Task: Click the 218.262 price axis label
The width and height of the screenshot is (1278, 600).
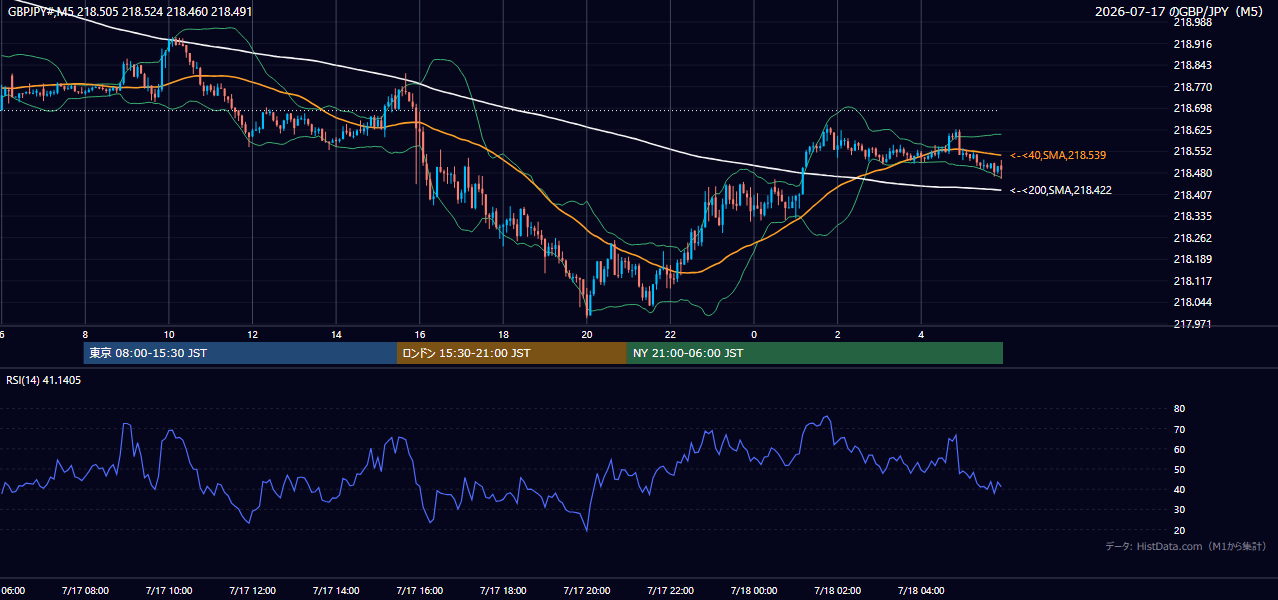Action: click(1192, 238)
